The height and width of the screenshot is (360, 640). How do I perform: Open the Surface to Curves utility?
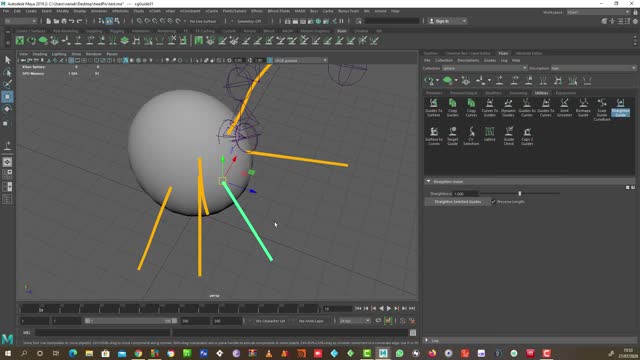pyautogui.click(x=433, y=136)
